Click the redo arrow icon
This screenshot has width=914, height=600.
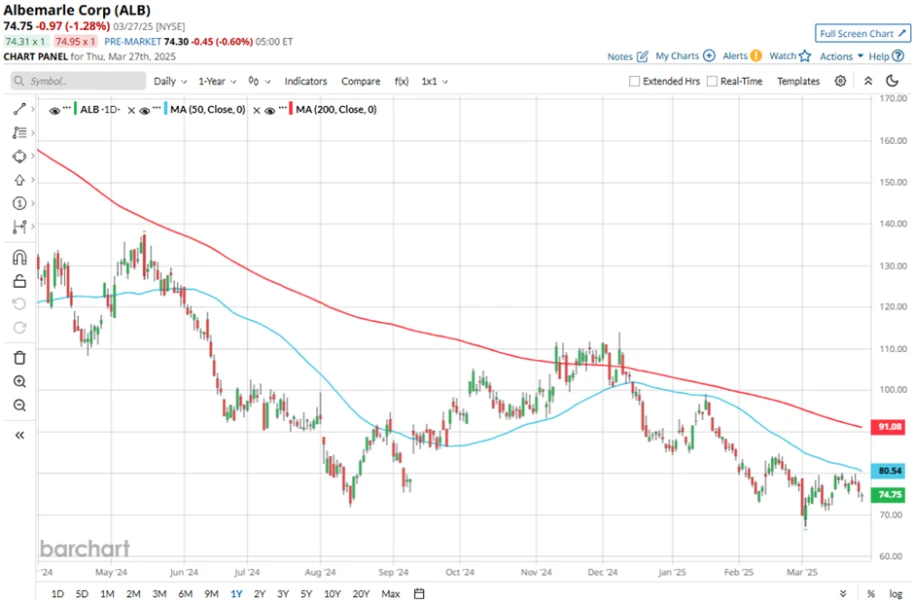coord(19,328)
